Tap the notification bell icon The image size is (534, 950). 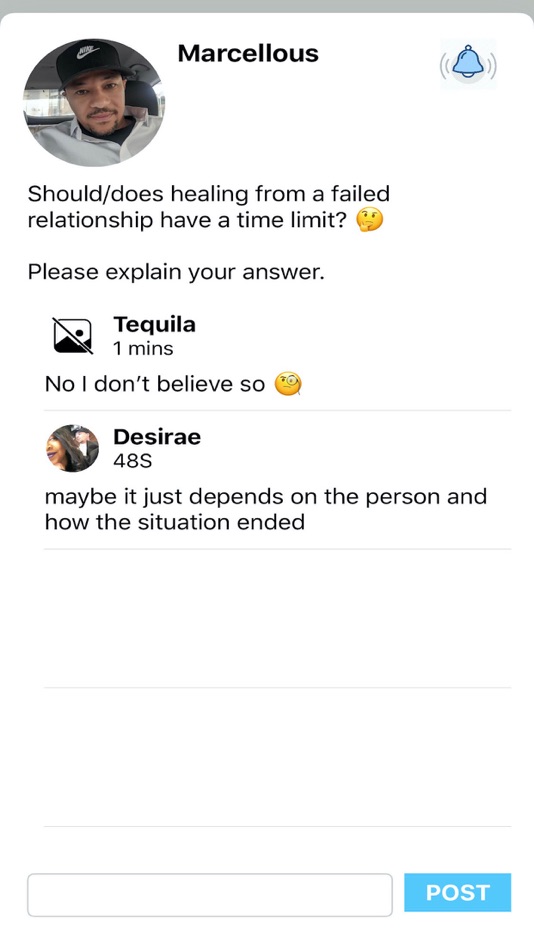pos(468,64)
